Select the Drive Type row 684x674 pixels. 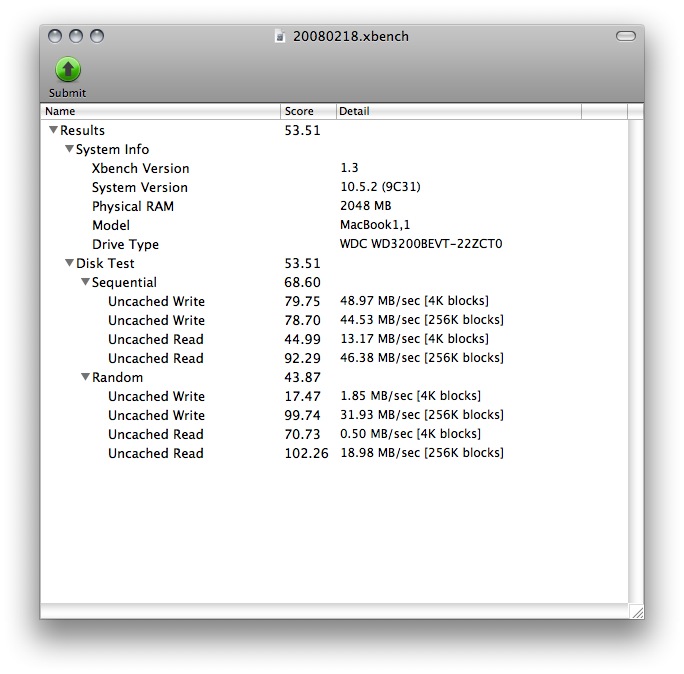pyautogui.click(x=334, y=244)
